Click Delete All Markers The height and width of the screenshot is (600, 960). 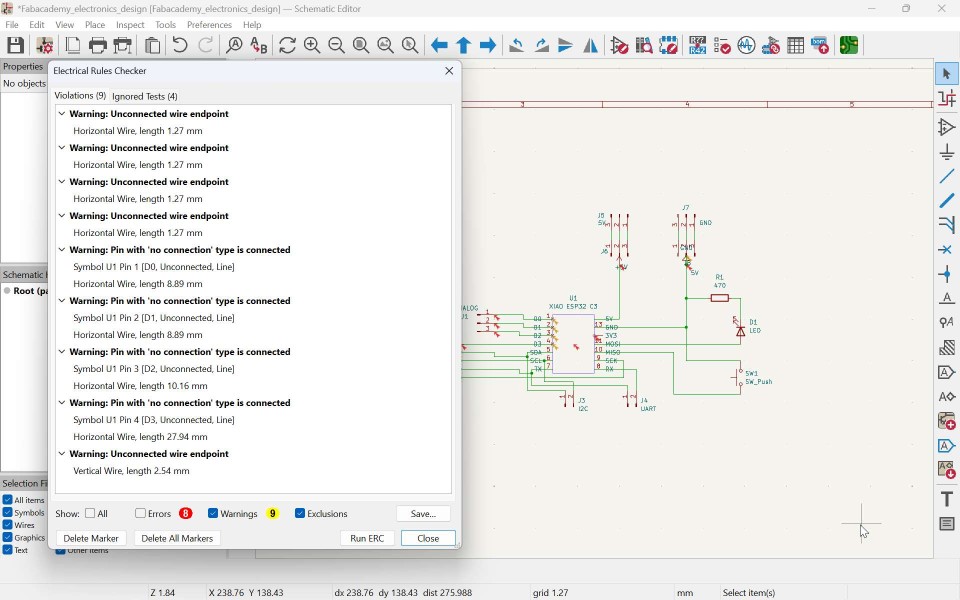[177, 538]
